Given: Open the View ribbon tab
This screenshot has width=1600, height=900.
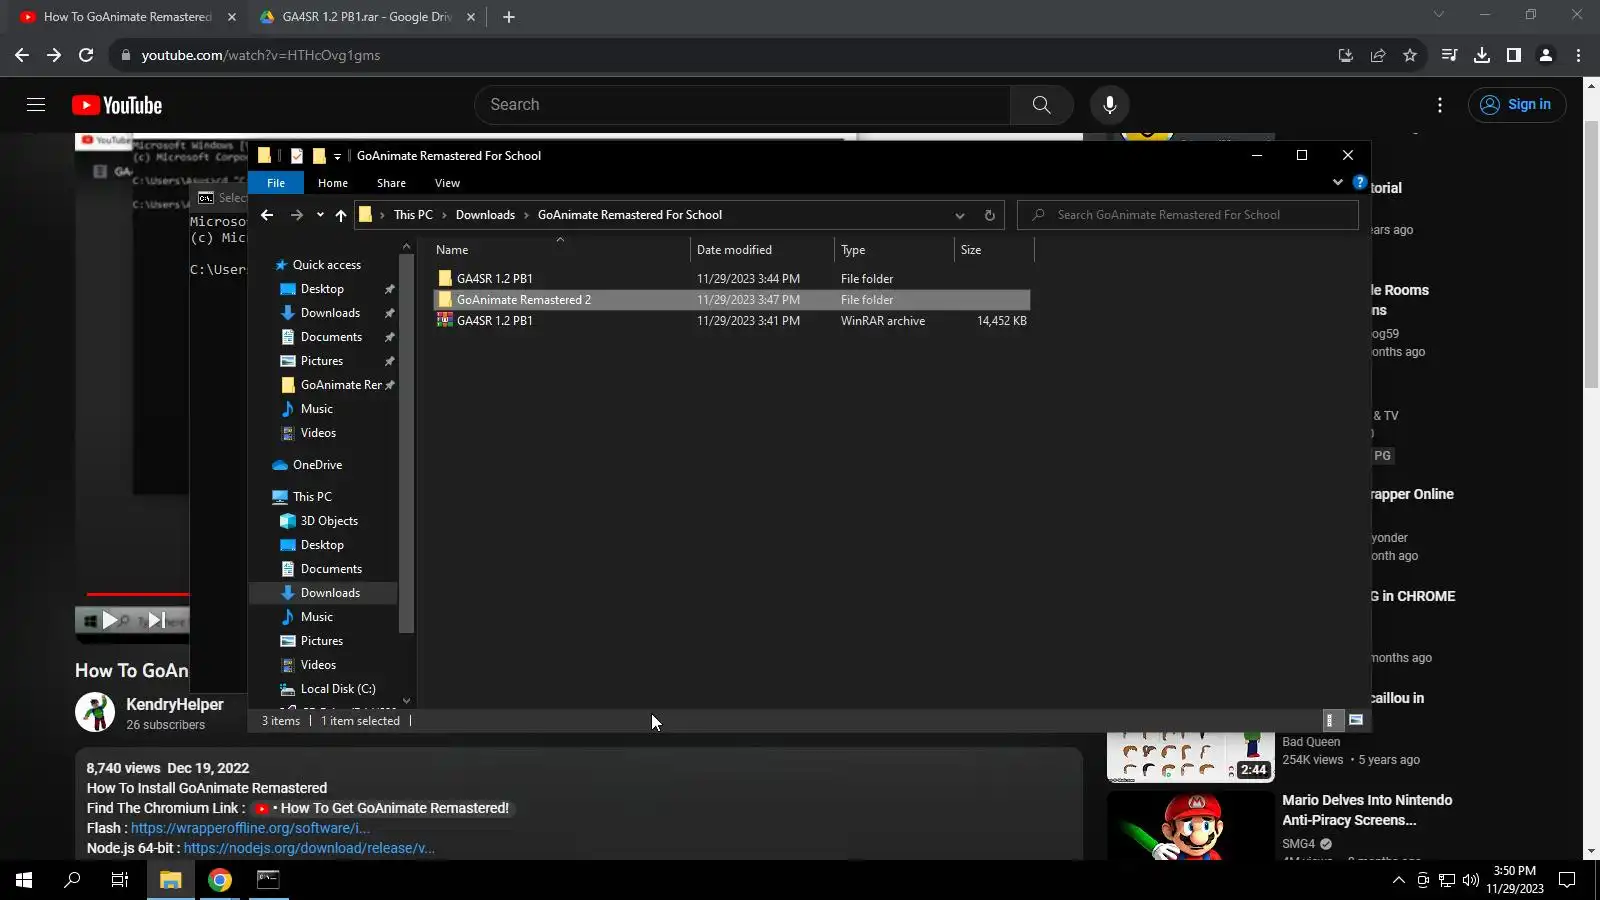Looking at the screenshot, I should pyautogui.click(x=447, y=183).
